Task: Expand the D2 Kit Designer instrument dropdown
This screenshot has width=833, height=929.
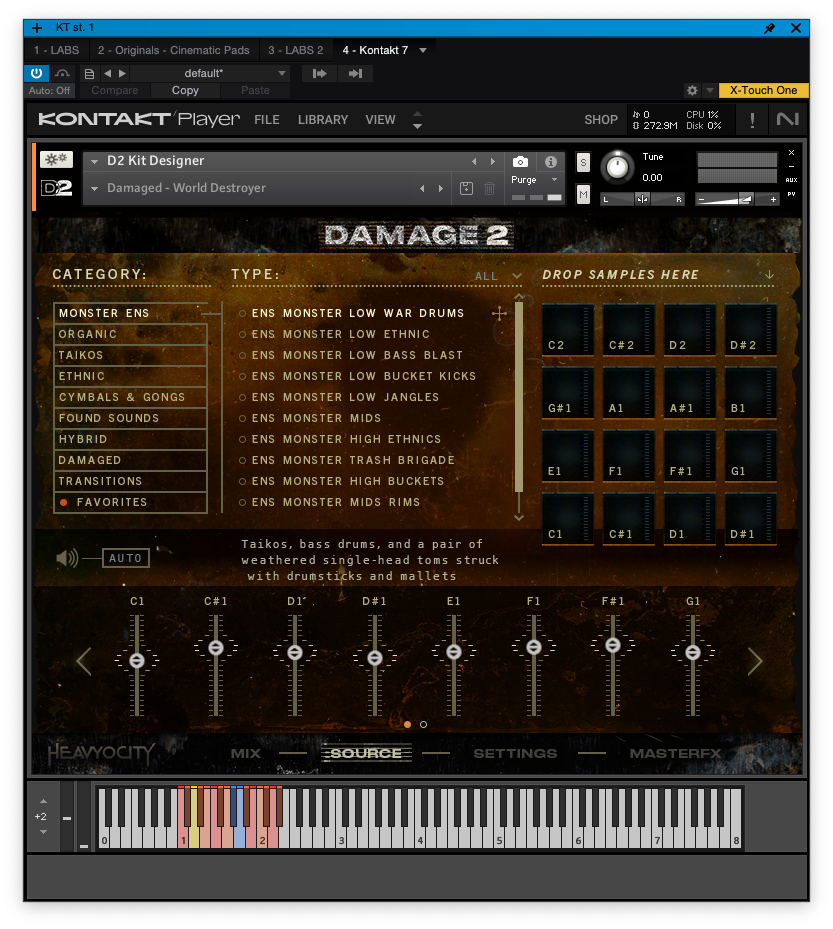Action: 94,161
